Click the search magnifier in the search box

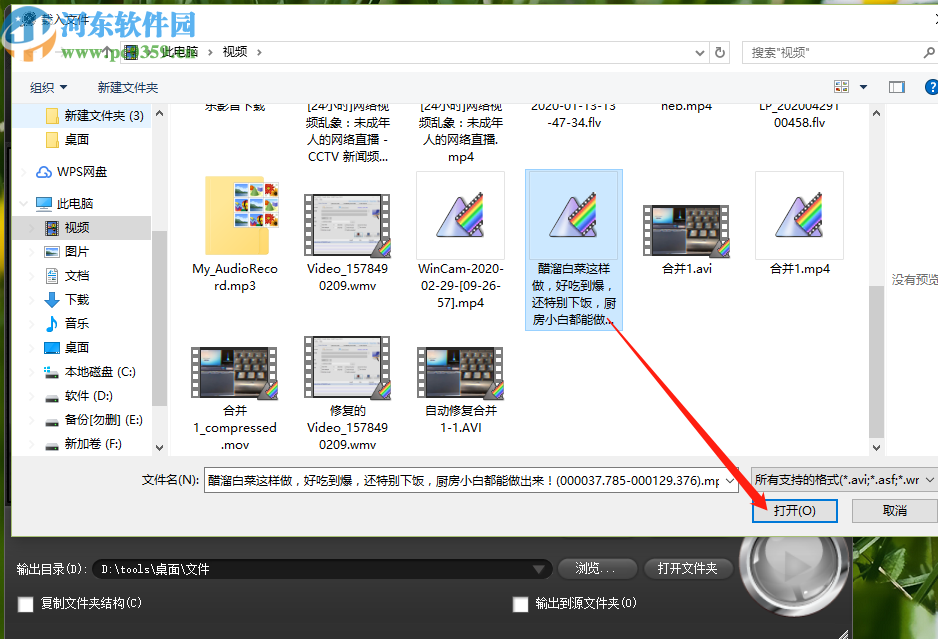(927, 52)
